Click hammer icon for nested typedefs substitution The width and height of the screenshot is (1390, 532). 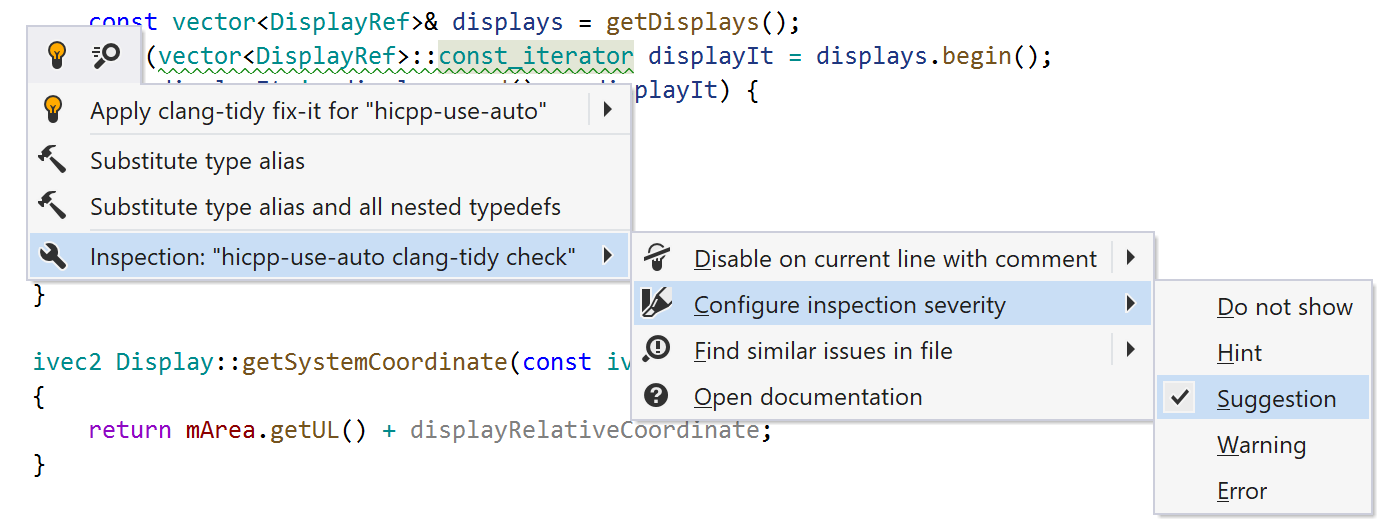(x=52, y=207)
